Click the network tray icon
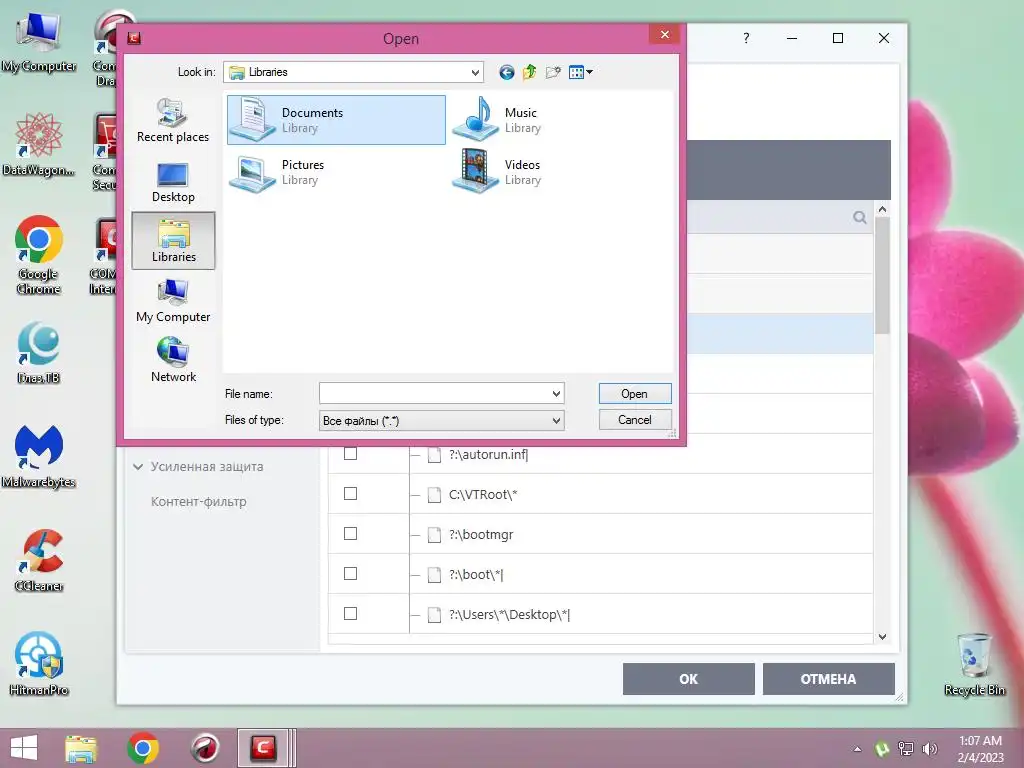The width and height of the screenshot is (1024, 768). [906, 749]
